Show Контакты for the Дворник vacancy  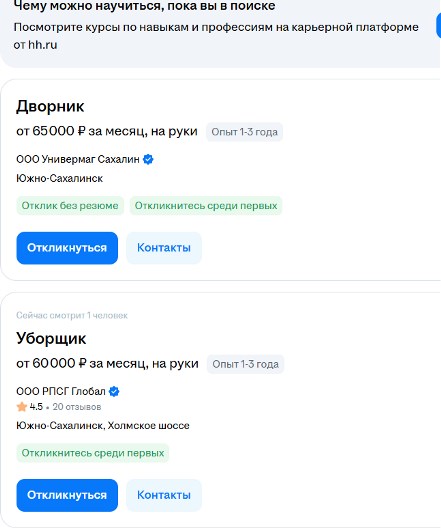coord(164,248)
